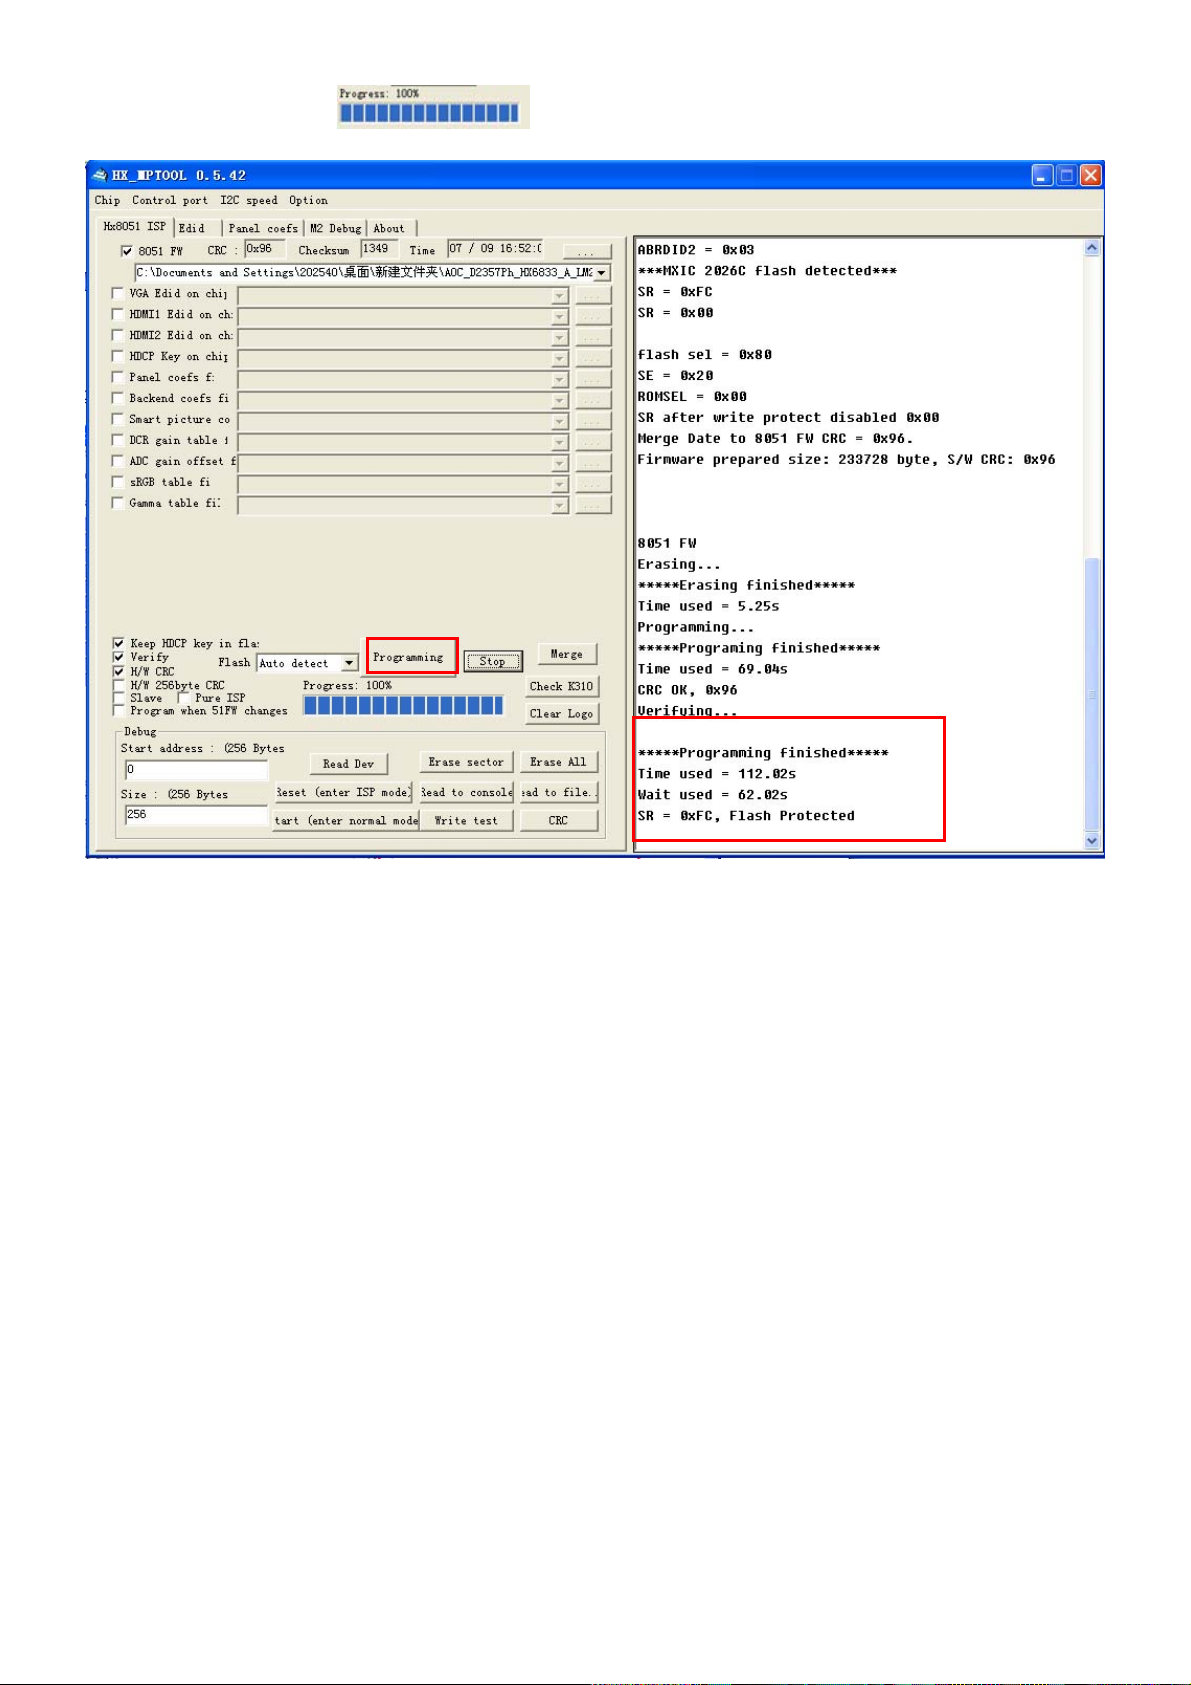The width and height of the screenshot is (1191, 1685).
Task: Open the Chip menu
Action: tap(107, 200)
